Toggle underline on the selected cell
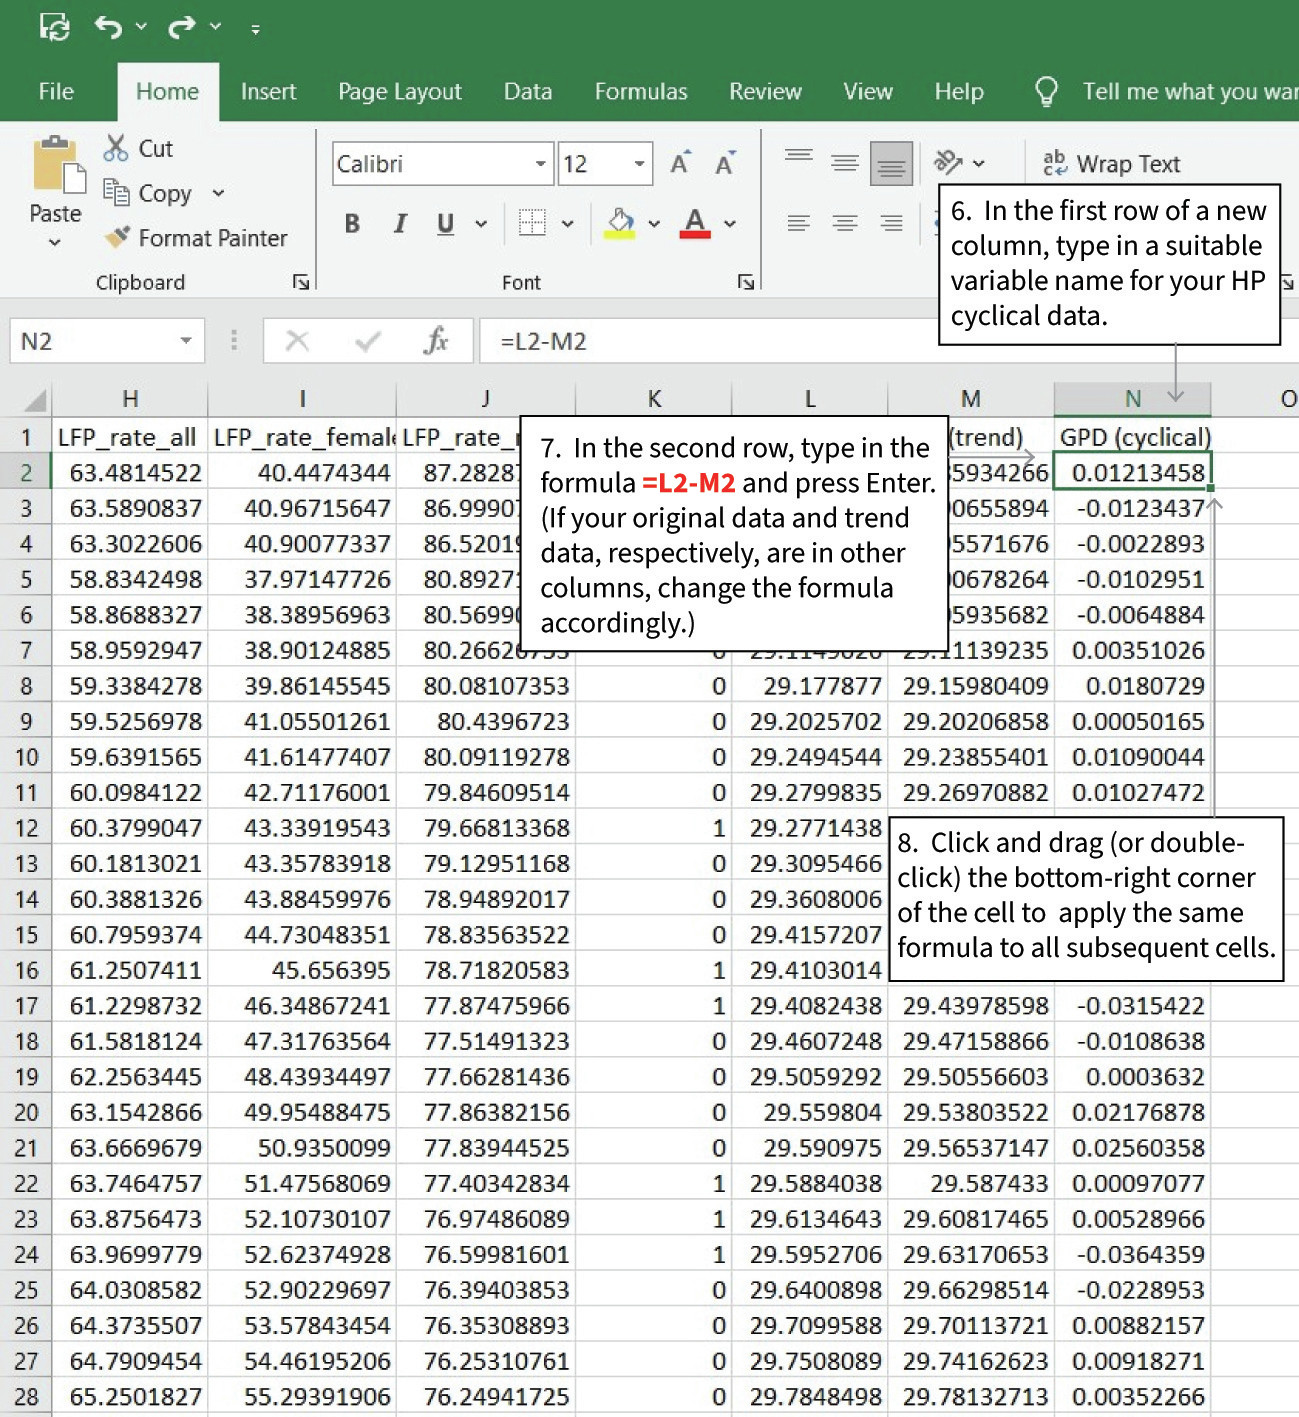The image size is (1299, 1417). tap(445, 223)
